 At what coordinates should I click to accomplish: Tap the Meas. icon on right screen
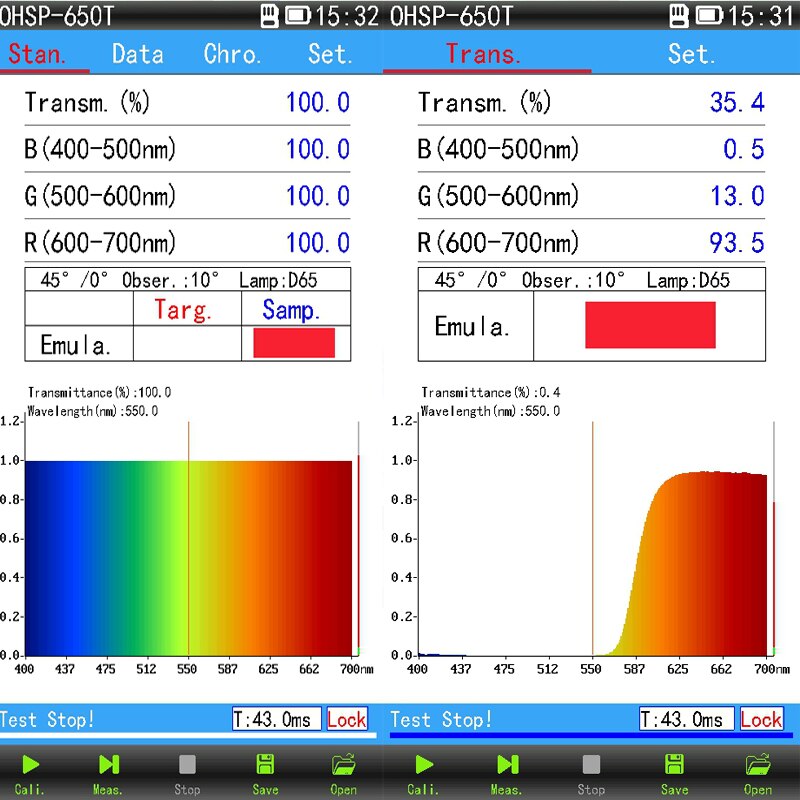pos(508,764)
